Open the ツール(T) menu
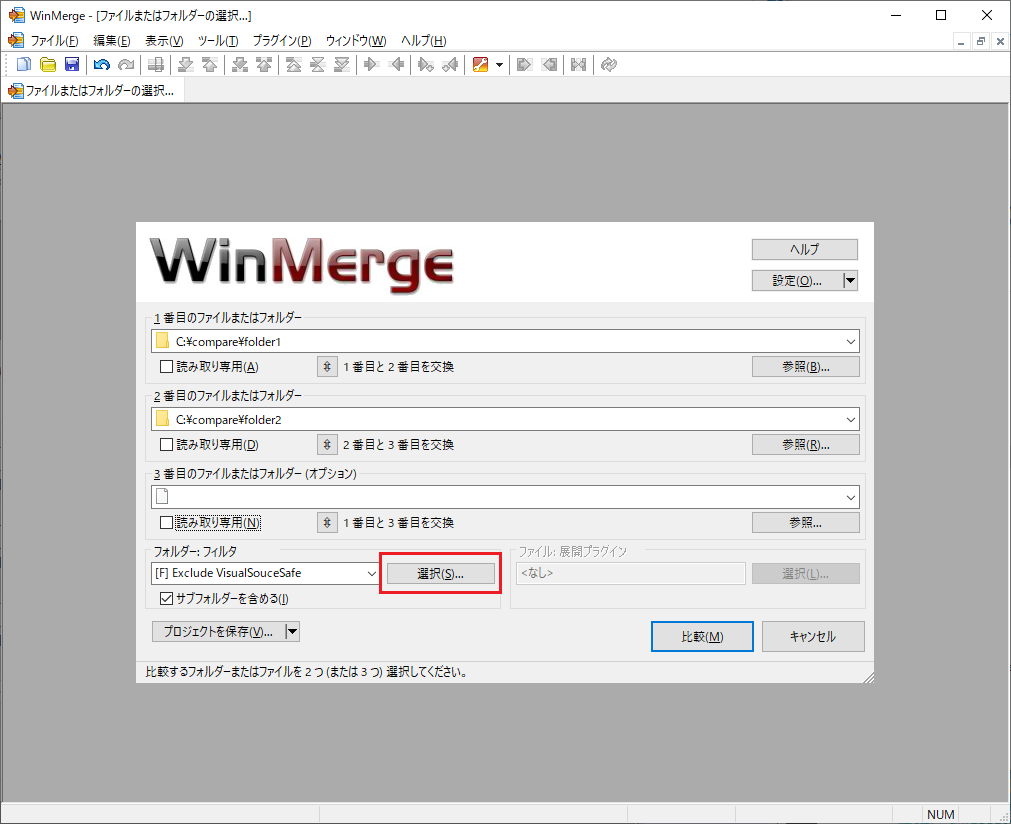This screenshot has height=824, width=1011. click(218, 41)
